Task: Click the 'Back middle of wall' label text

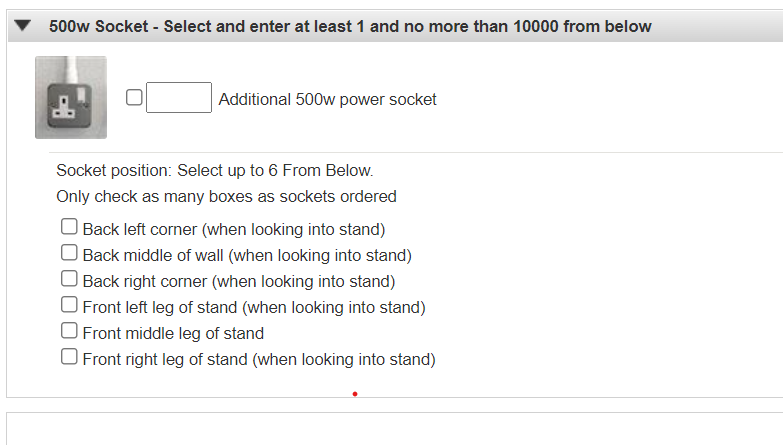Action: [x=247, y=255]
